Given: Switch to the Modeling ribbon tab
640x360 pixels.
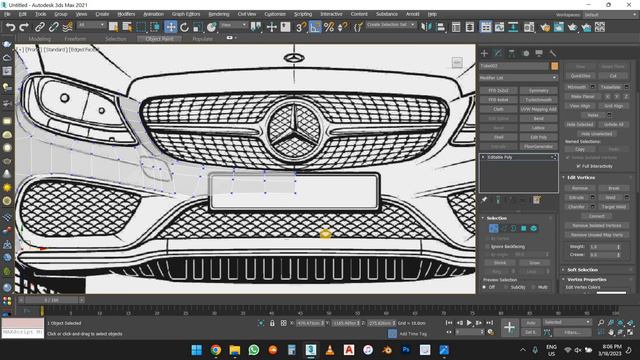Looking at the screenshot, I should [x=40, y=39].
